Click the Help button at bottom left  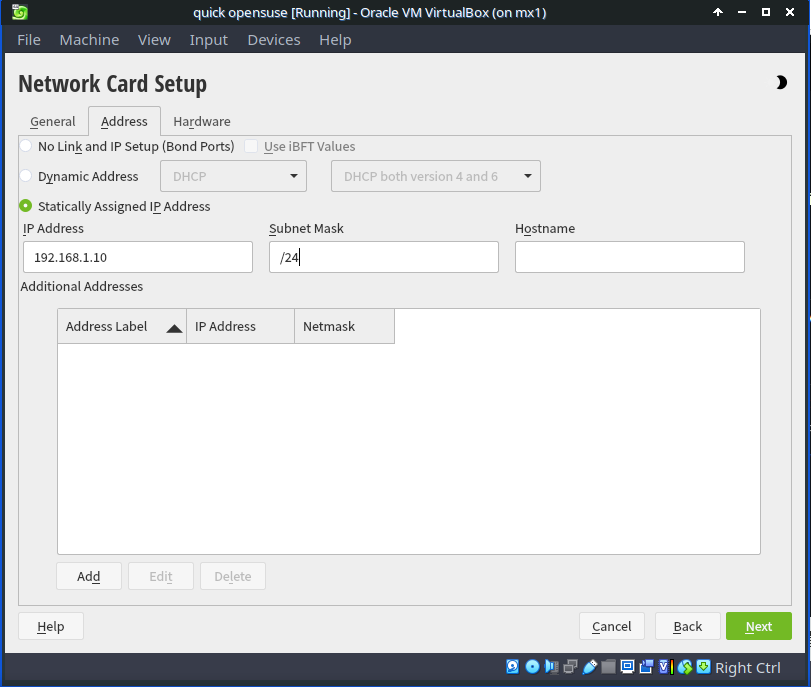click(51, 626)
